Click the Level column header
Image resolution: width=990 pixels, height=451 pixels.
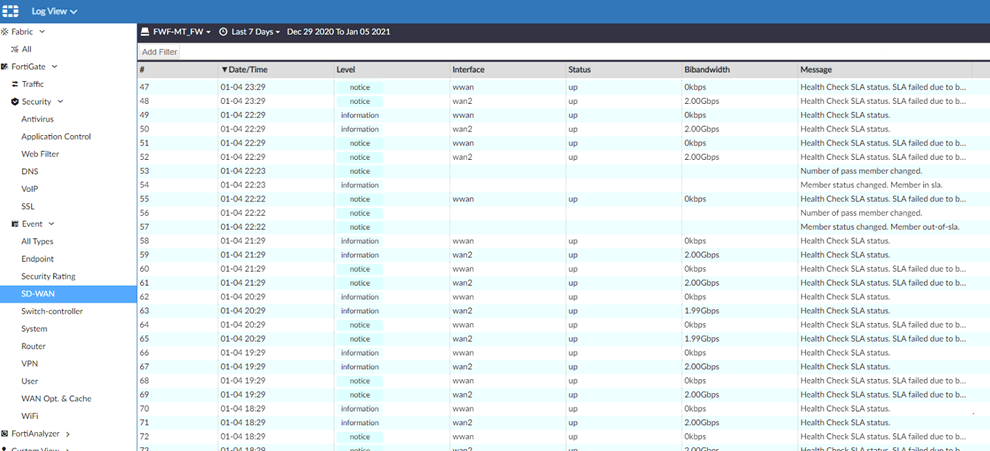tap(347, 69)
